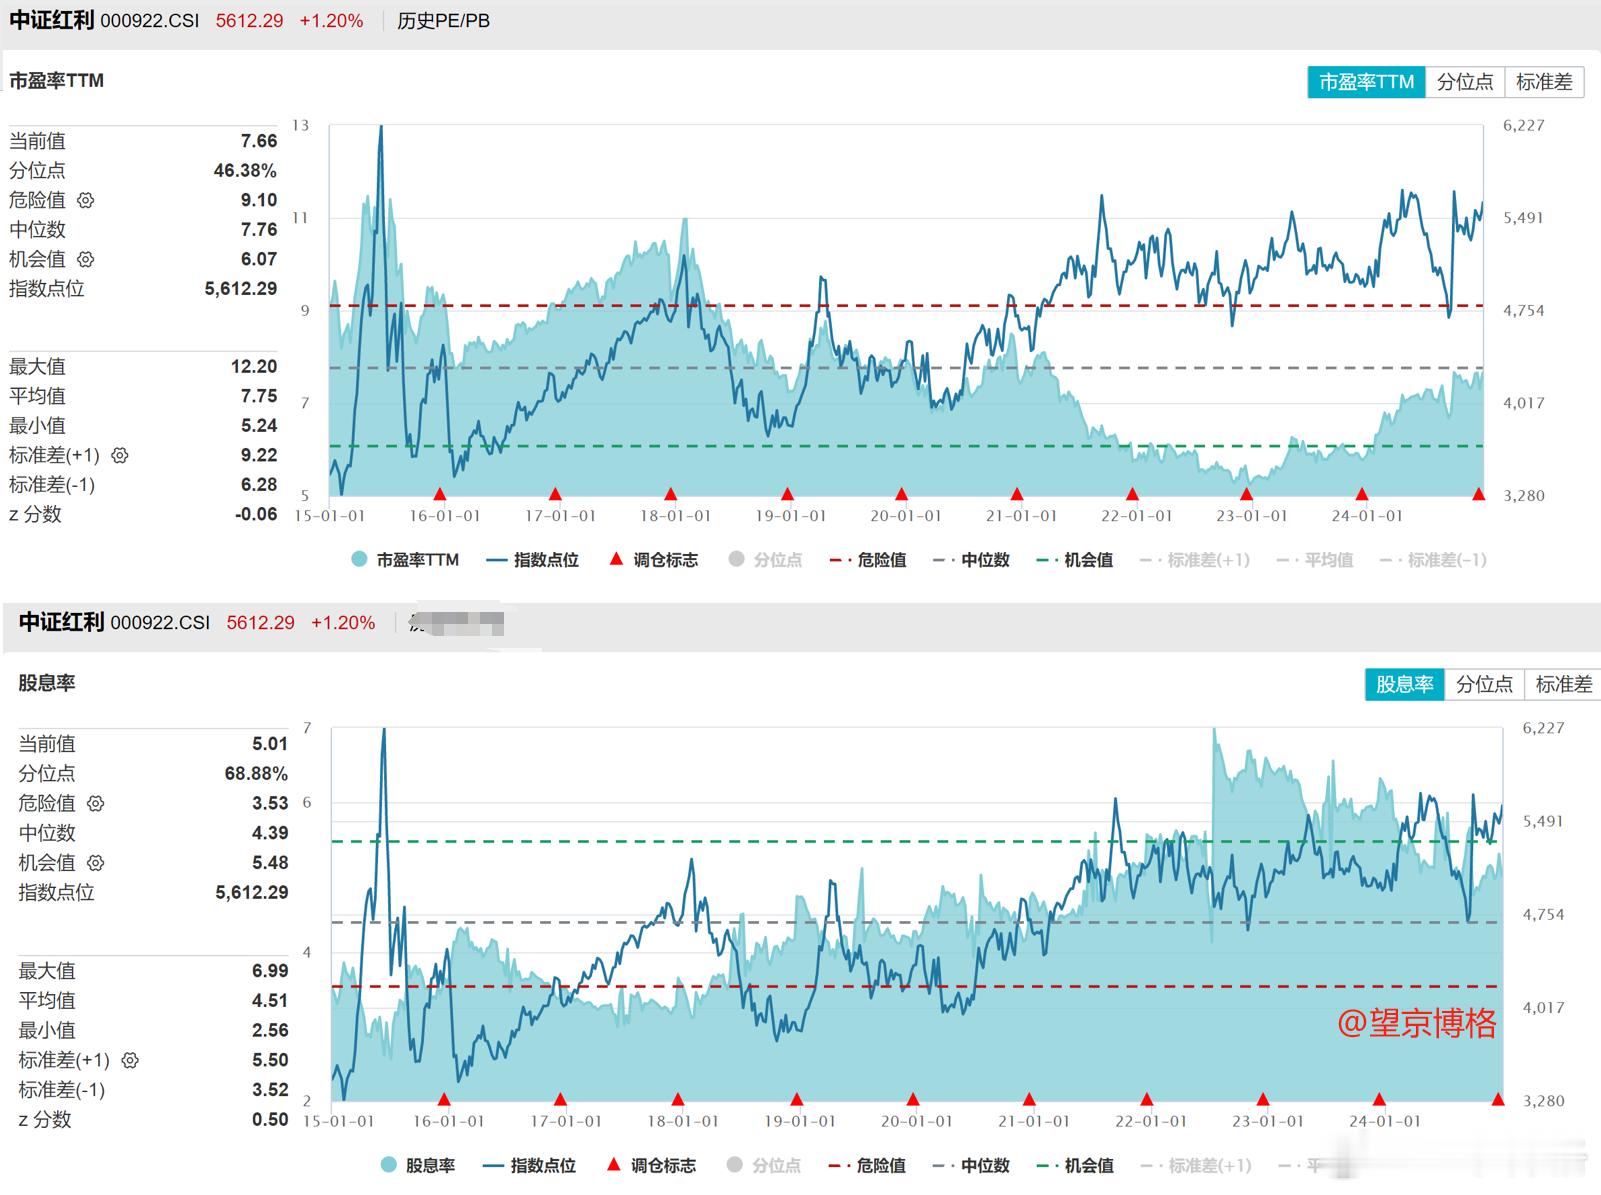Open 标准差(+1) settings gear in 市盈率TTM panel

pyautogui.click(x=120, y=455)
